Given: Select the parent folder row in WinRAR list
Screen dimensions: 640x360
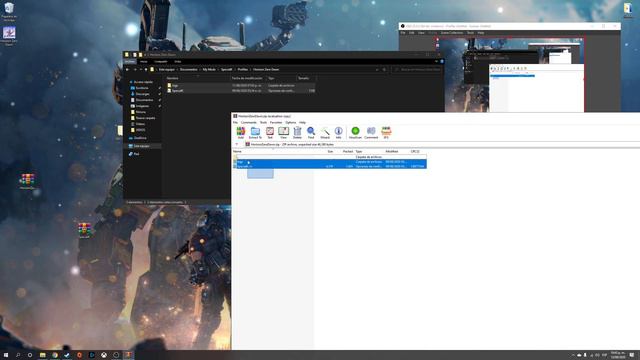Looking at the screenshot, I should (329, 157).
